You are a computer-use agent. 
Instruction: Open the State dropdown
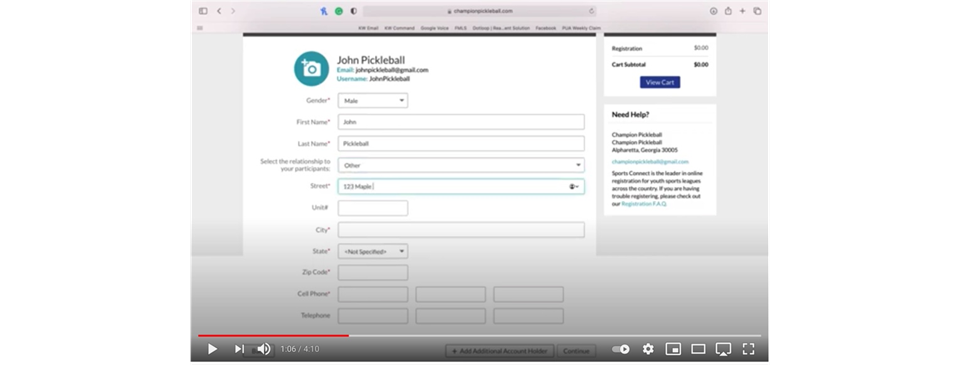point(372,251)
